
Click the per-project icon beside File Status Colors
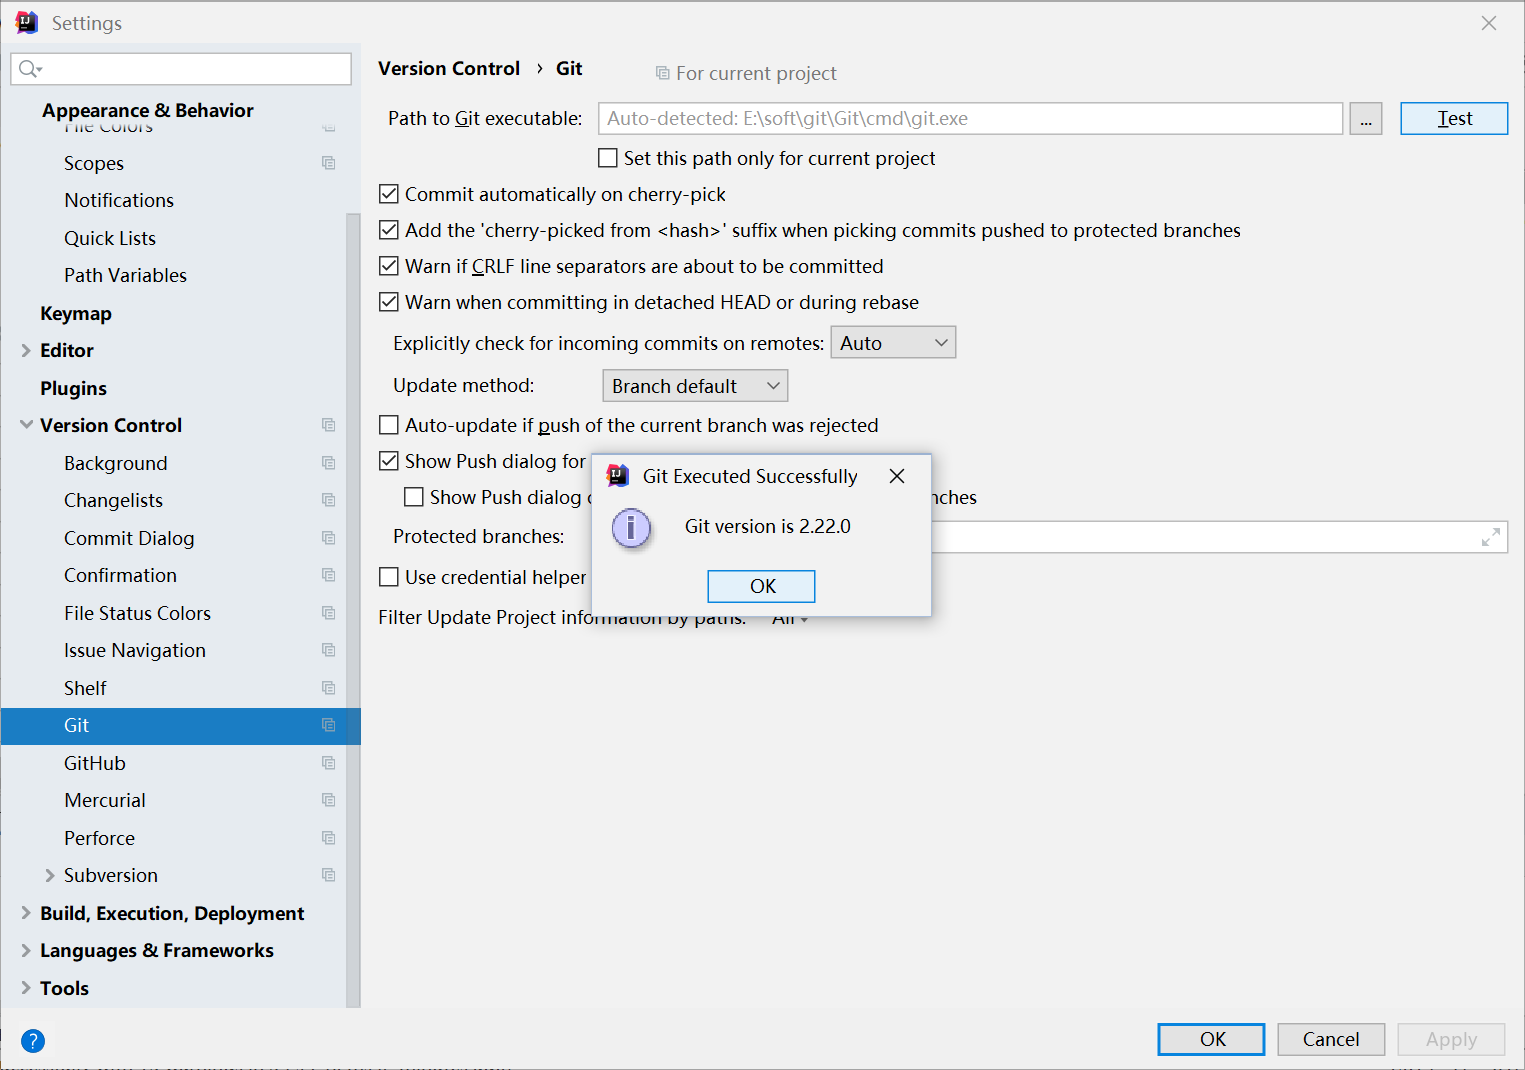click(x=328, y=613)
